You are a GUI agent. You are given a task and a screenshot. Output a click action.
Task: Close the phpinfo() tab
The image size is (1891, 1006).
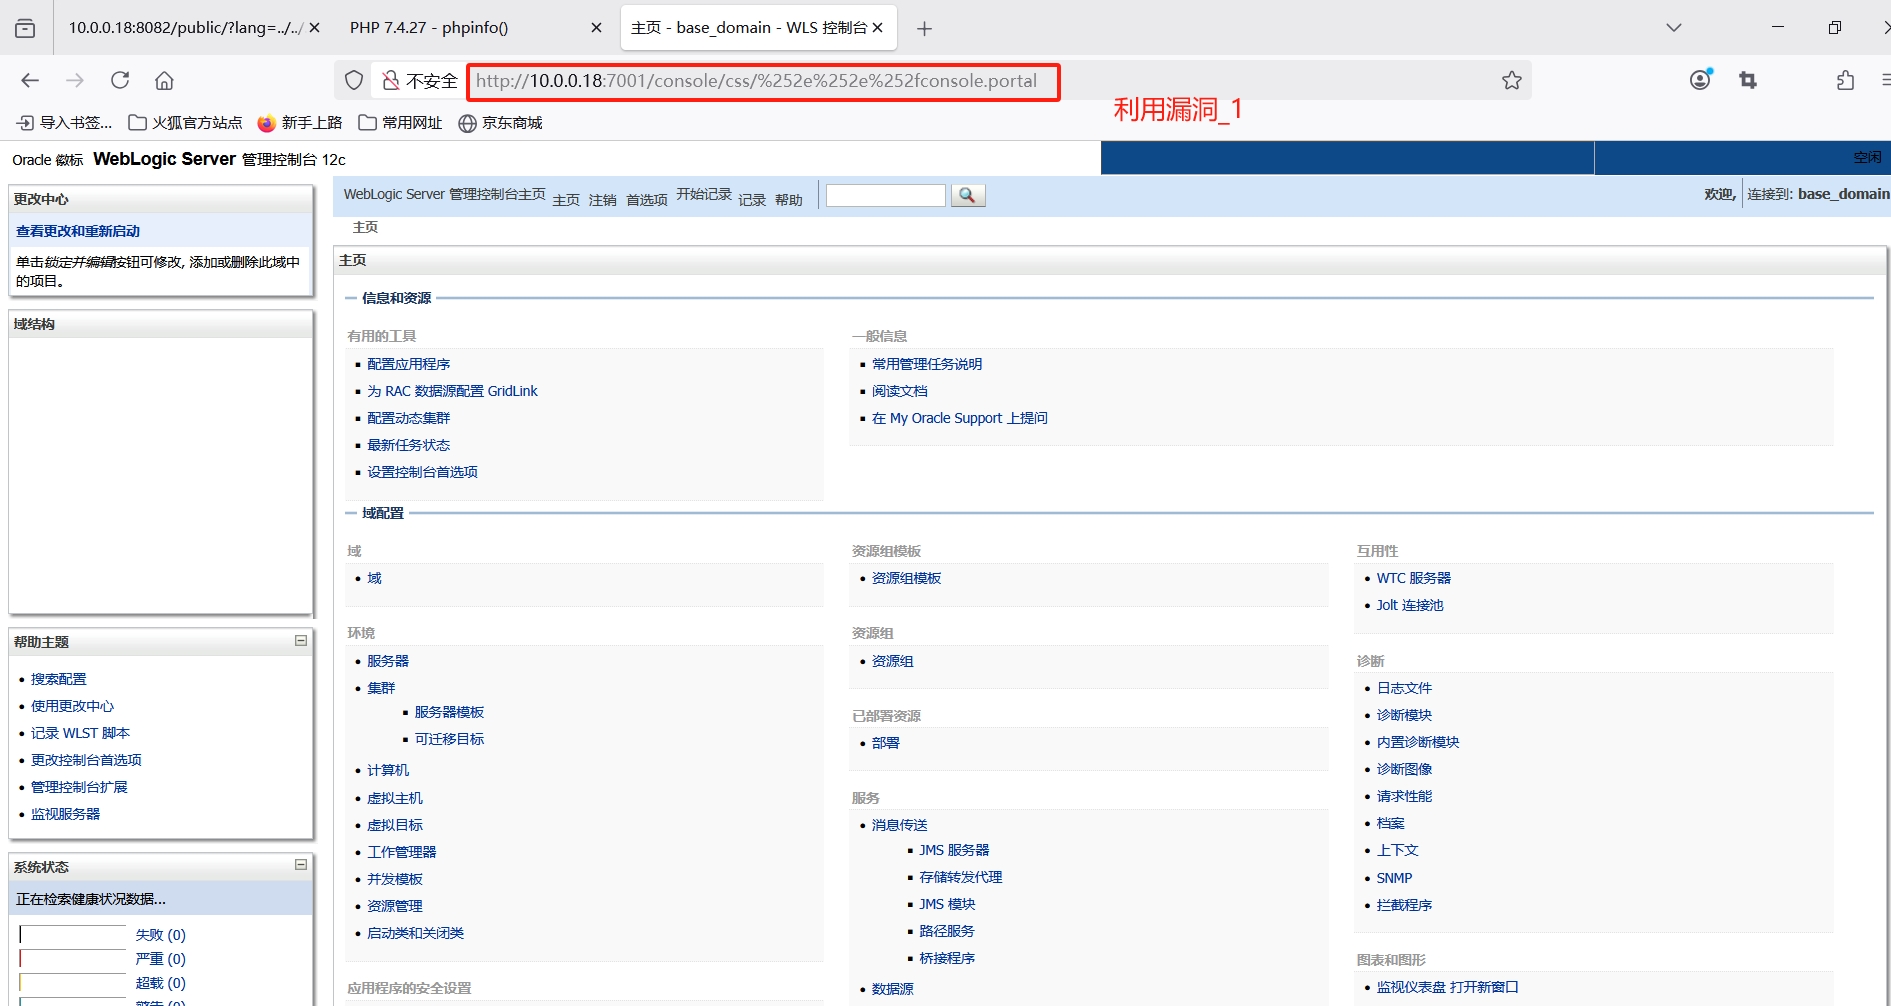point(597,28)
